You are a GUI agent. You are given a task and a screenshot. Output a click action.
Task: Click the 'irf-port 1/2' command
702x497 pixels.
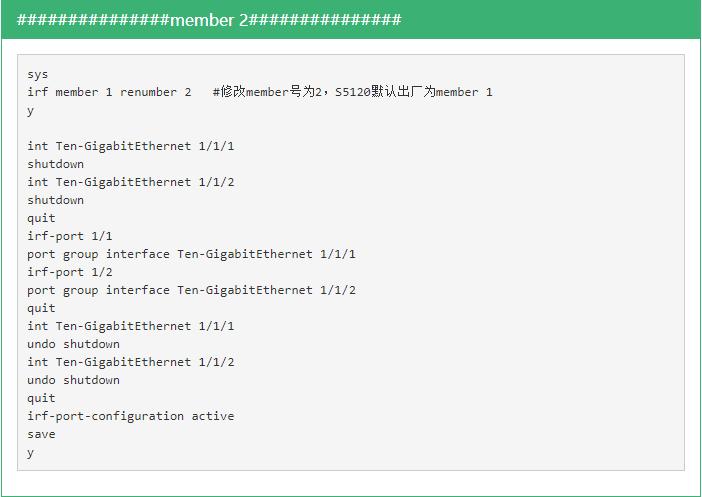click(70, 272)
